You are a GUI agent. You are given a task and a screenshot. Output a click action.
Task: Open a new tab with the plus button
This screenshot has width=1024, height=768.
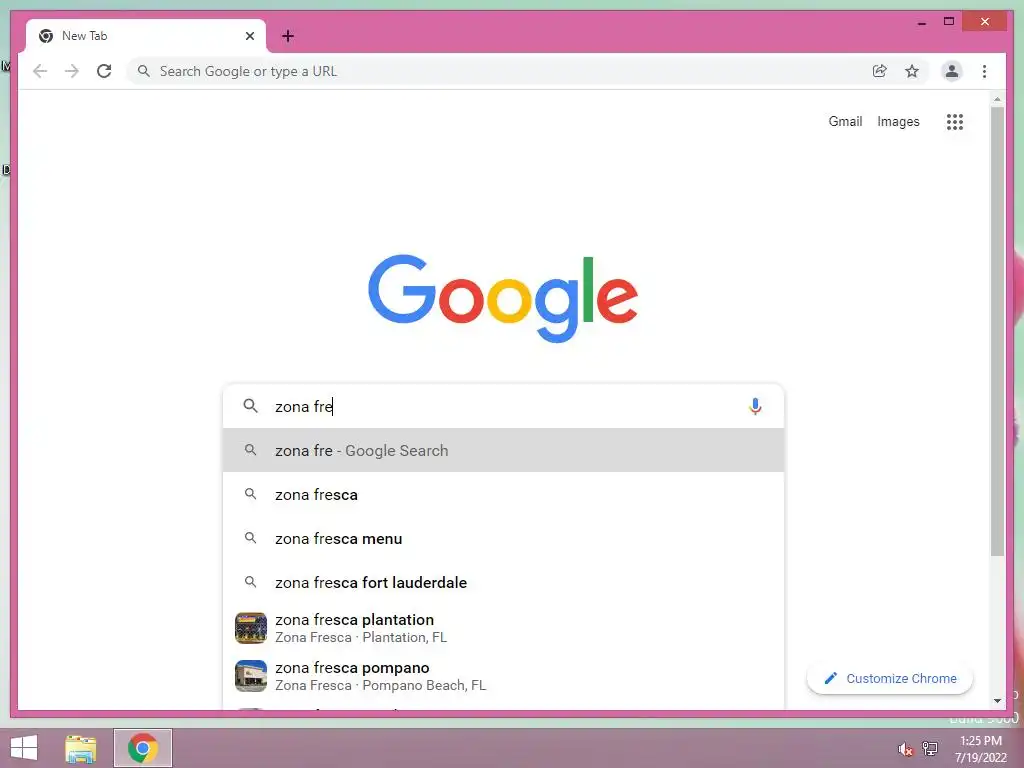click(x=288, y=36)
